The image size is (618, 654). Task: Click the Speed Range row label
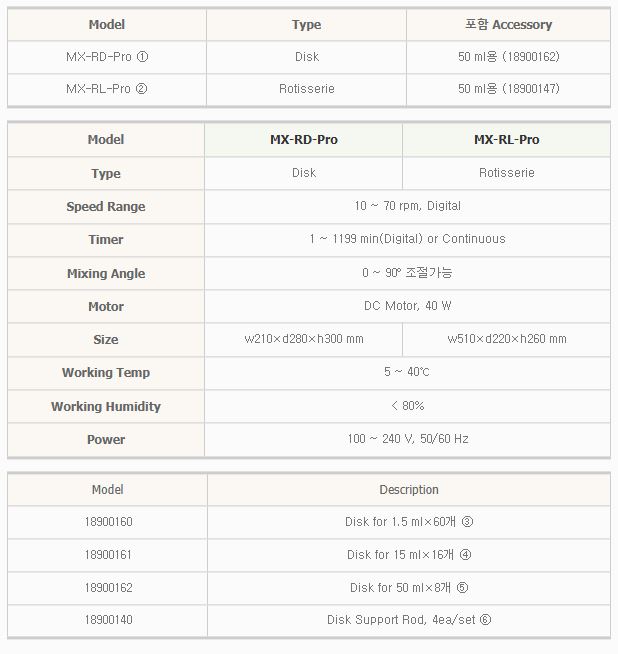(x=106, y=207)
